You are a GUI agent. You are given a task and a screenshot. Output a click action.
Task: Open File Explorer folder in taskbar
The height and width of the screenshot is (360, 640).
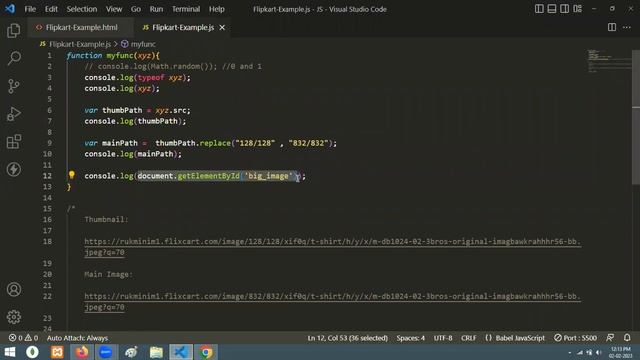[156, 352]
